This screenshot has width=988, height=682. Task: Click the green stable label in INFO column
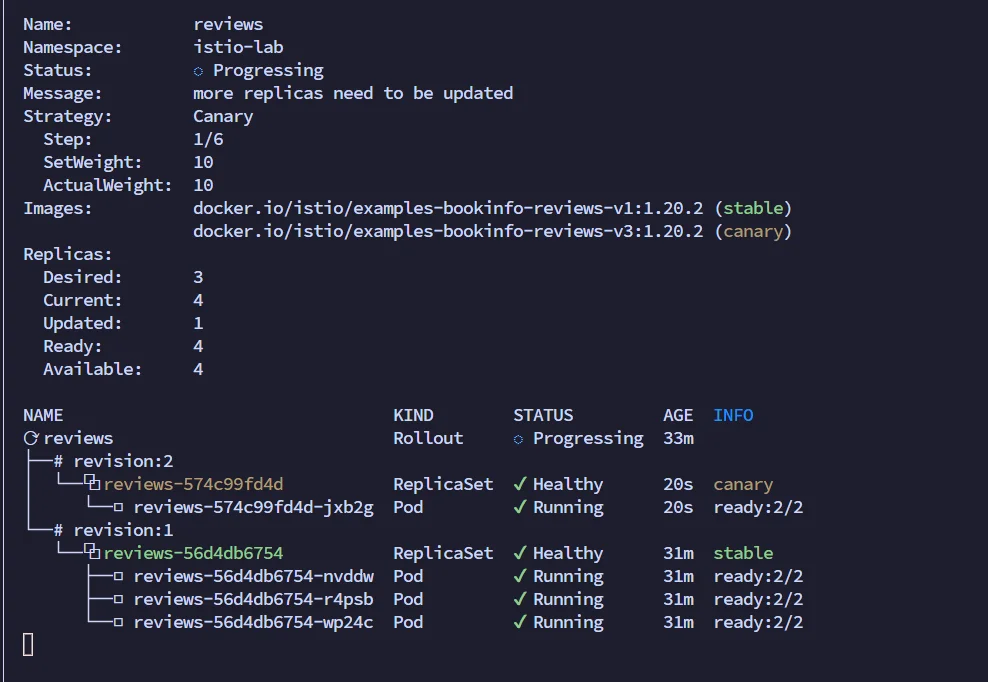click(744, 553)
